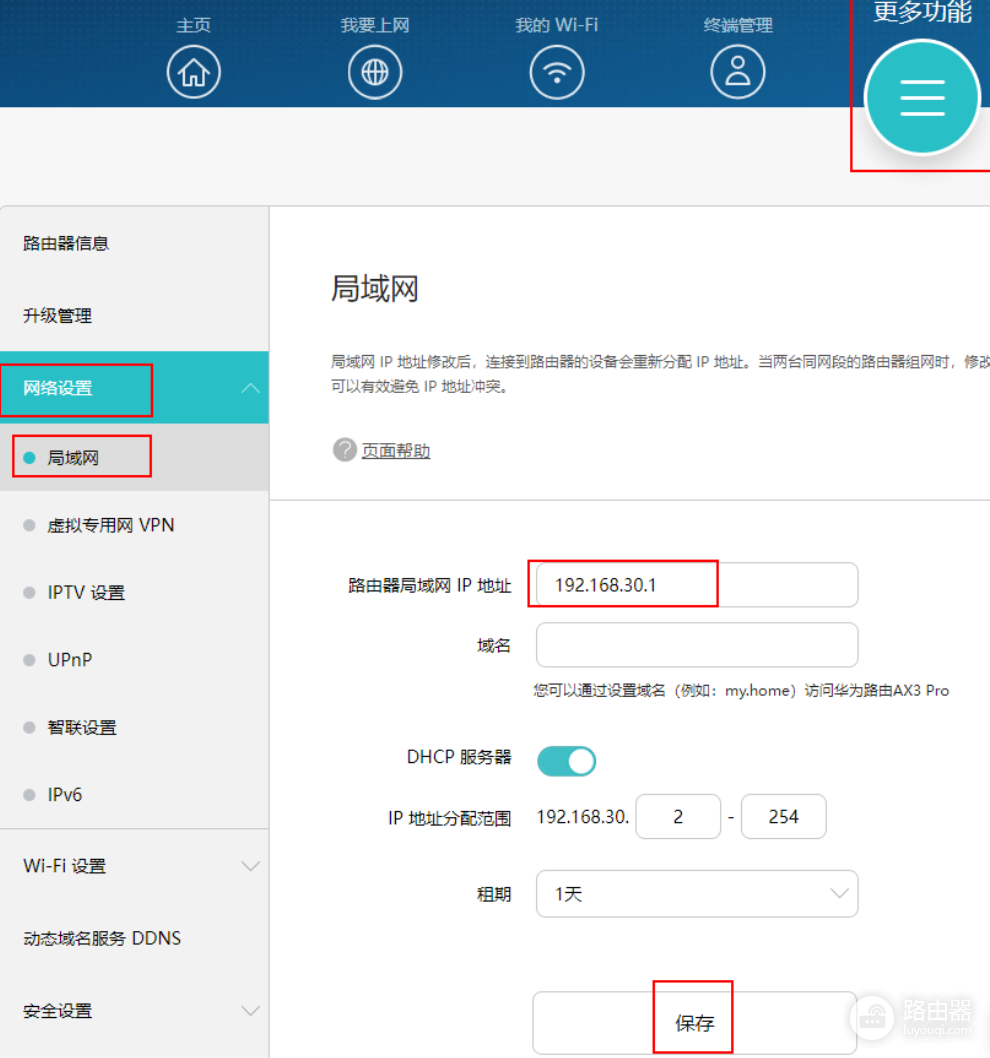
Task: Click the 更多功能 hamburger menu icon
Action: pyautogui.click(x=922, y=97)
